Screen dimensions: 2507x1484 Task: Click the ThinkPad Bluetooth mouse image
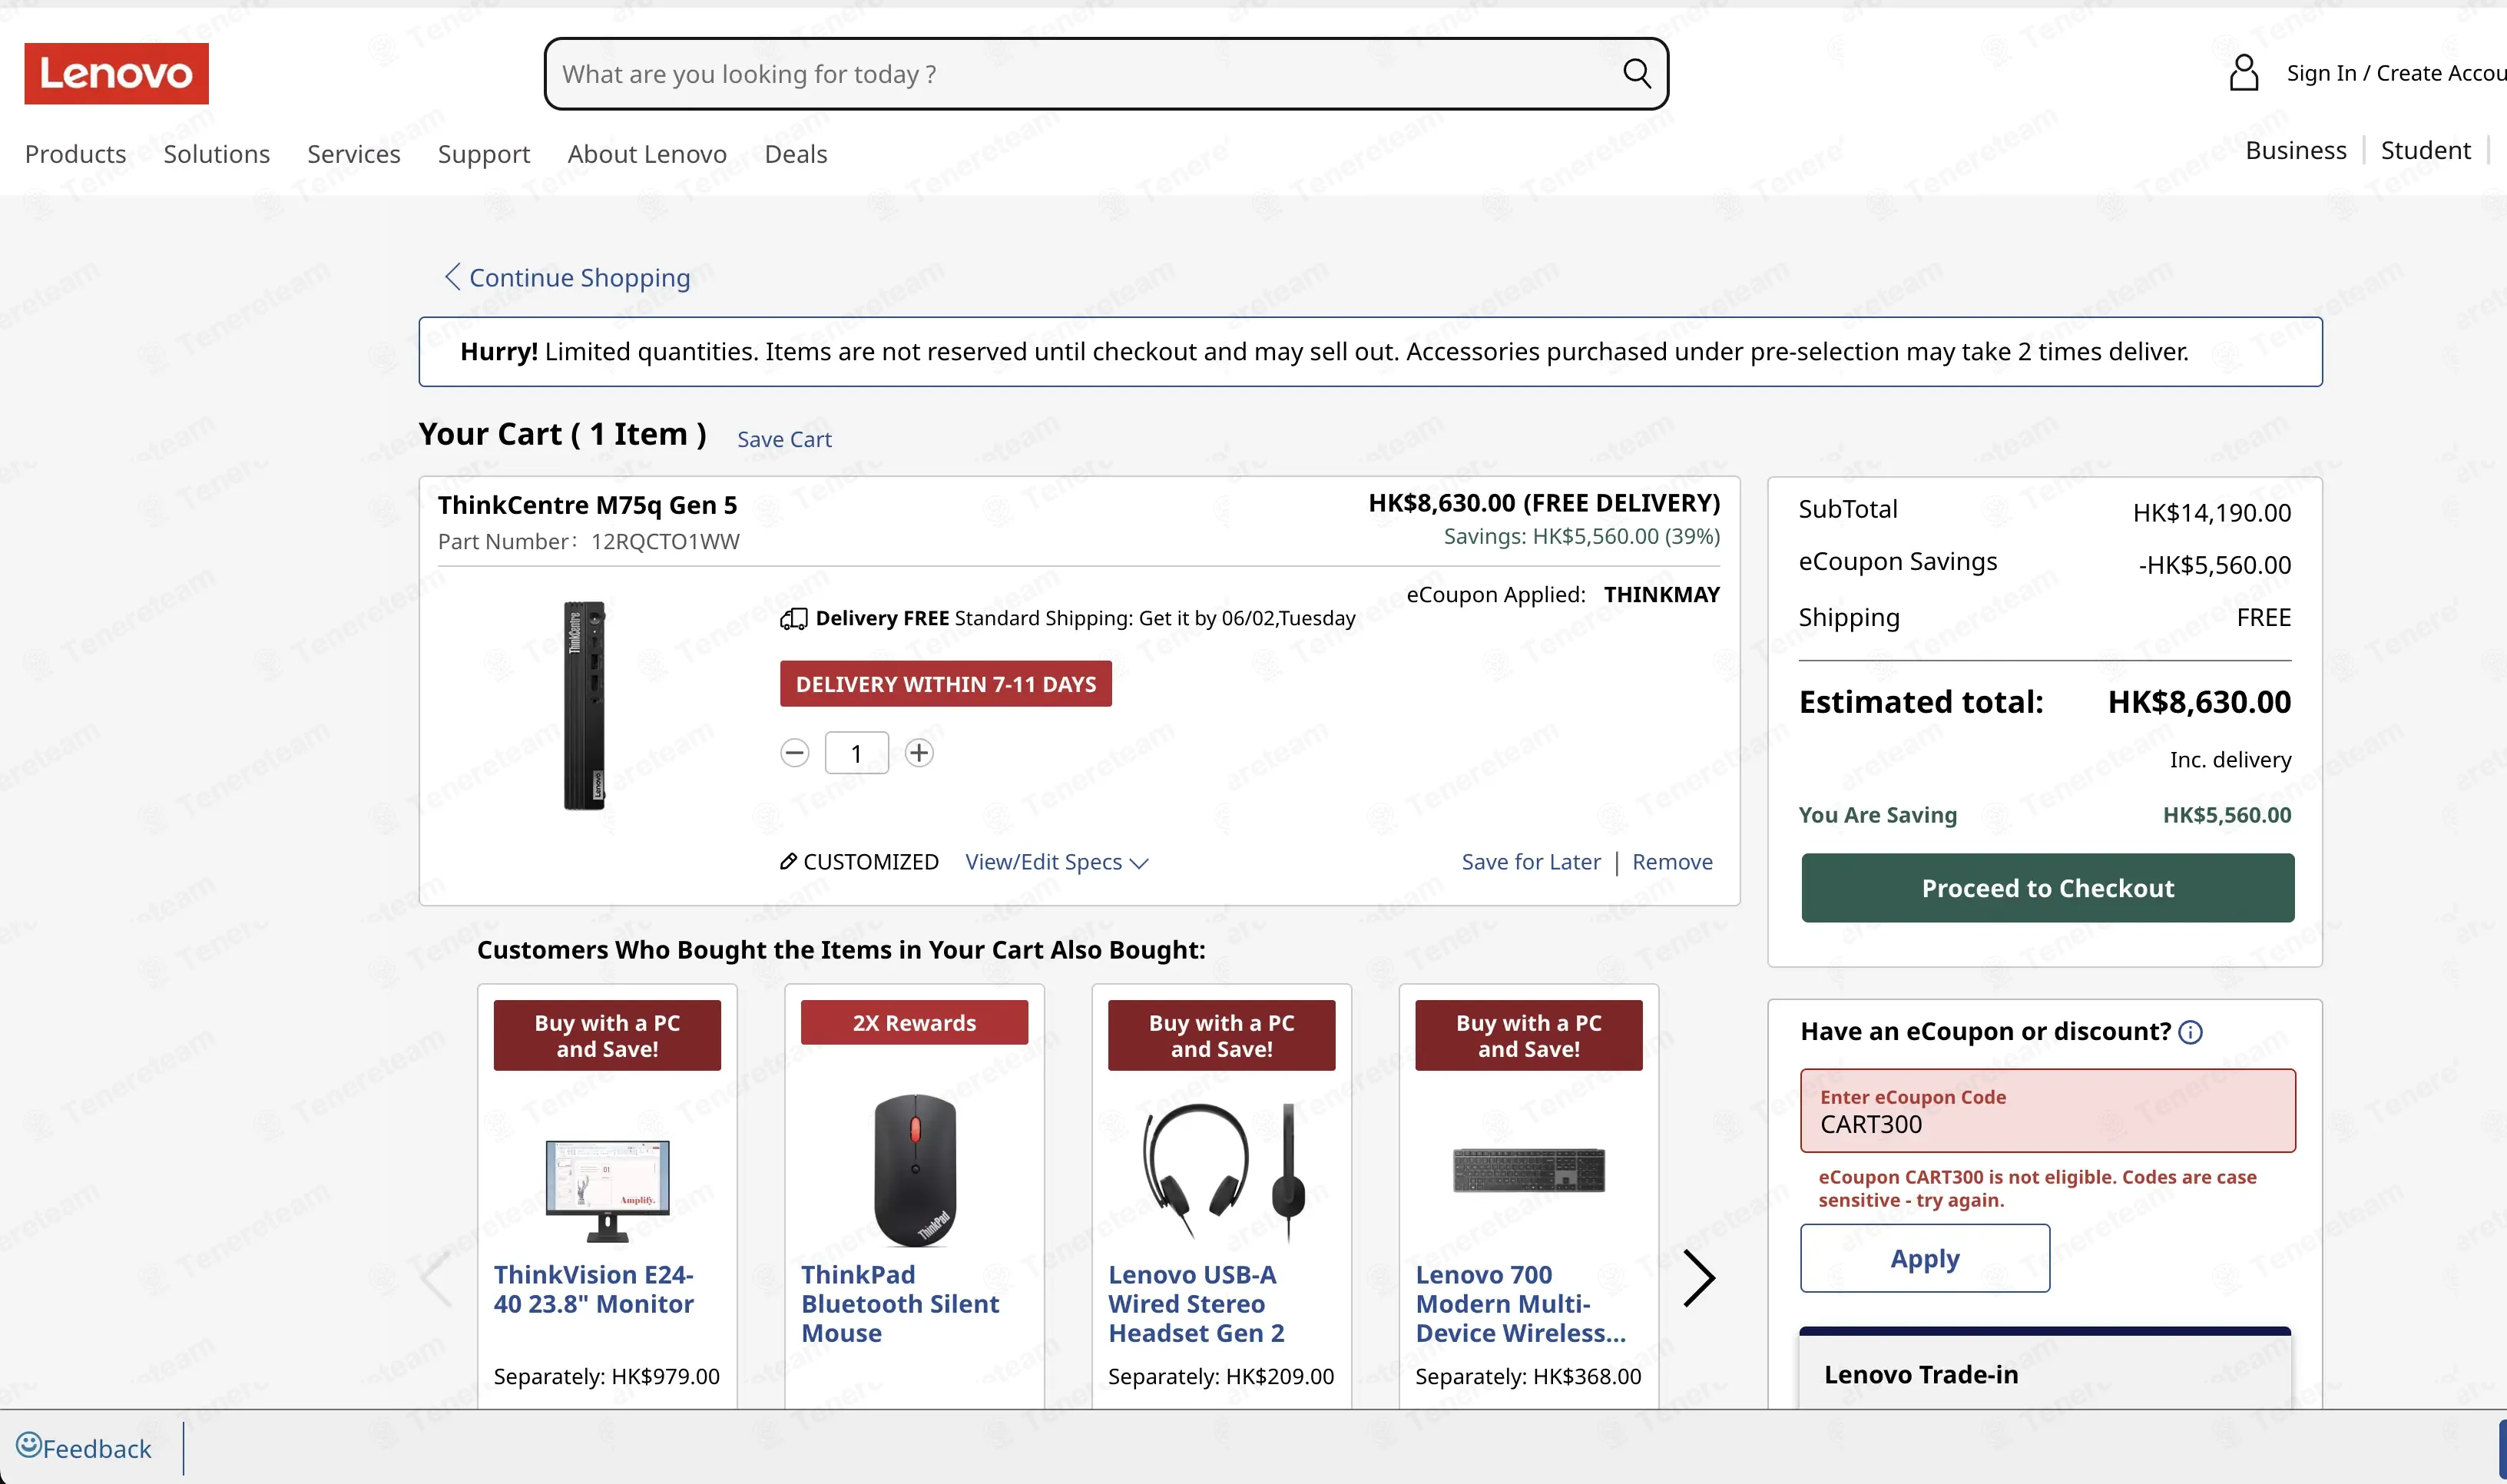pos(914,1170)
